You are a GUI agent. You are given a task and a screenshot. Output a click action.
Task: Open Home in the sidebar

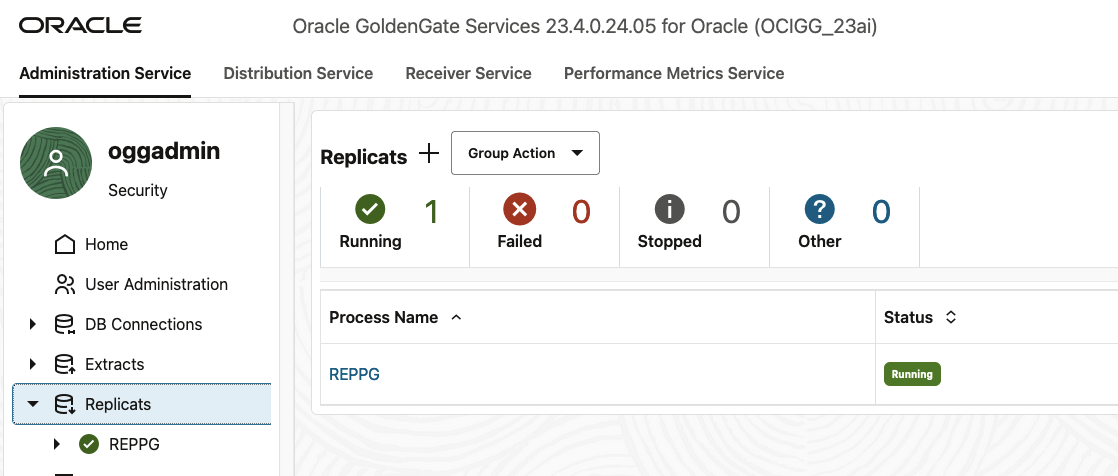pos(106,244)
